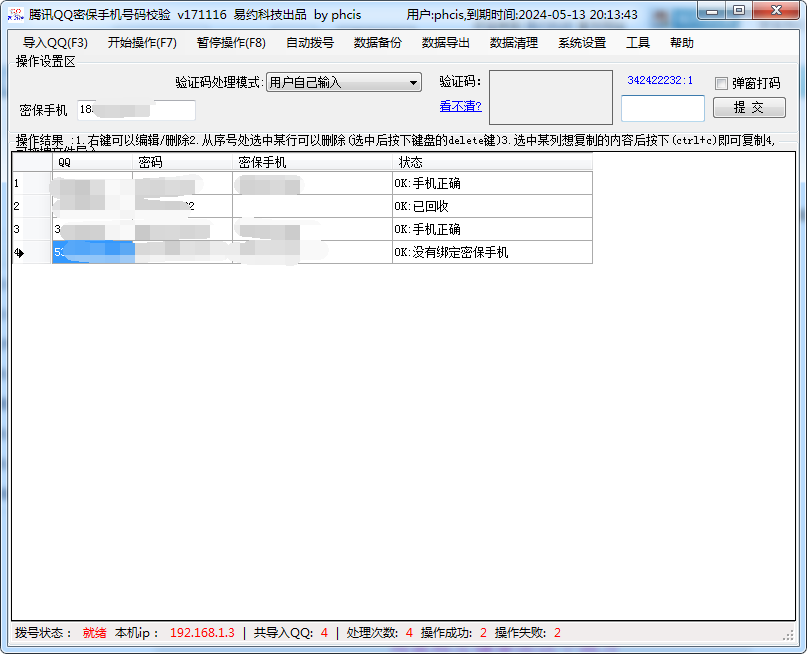The width and height of the screenshot is (807, 654).
Task: Click the application icon in the title bar
Action: [16, 14]
